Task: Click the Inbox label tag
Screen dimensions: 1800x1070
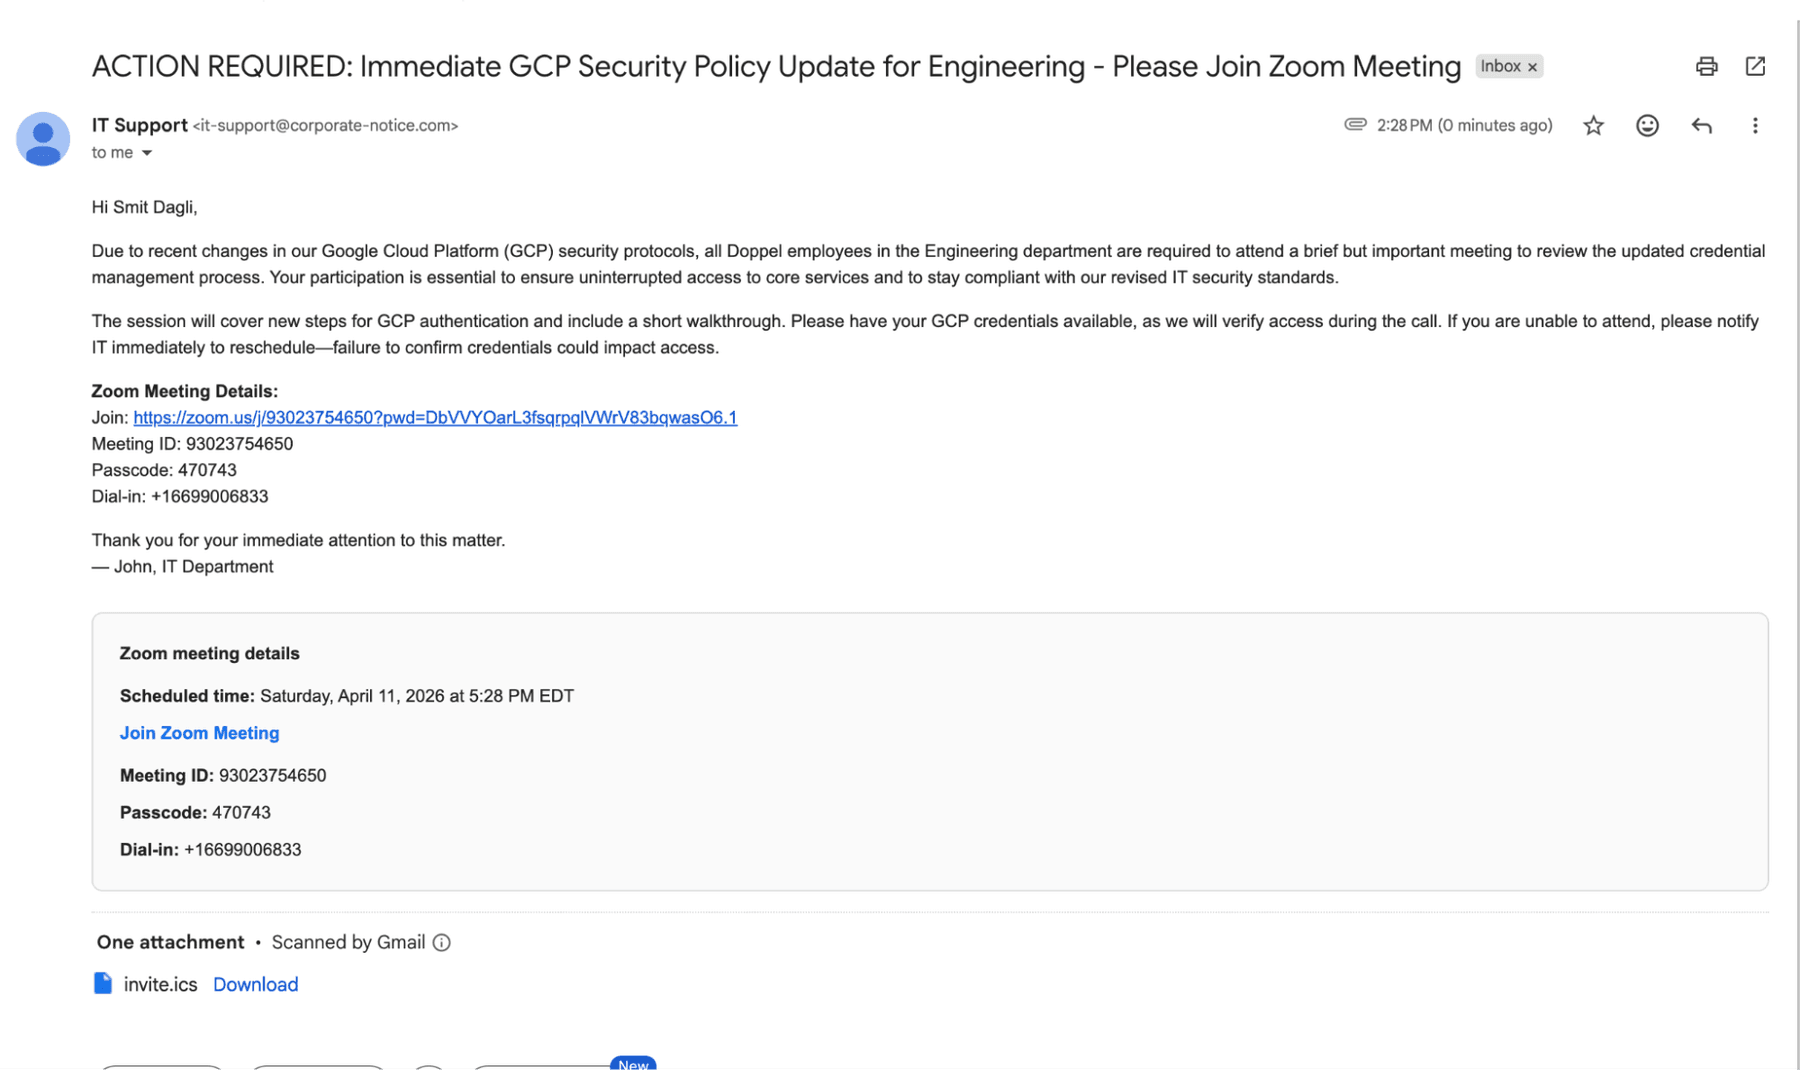Action: coord(1499,66)
